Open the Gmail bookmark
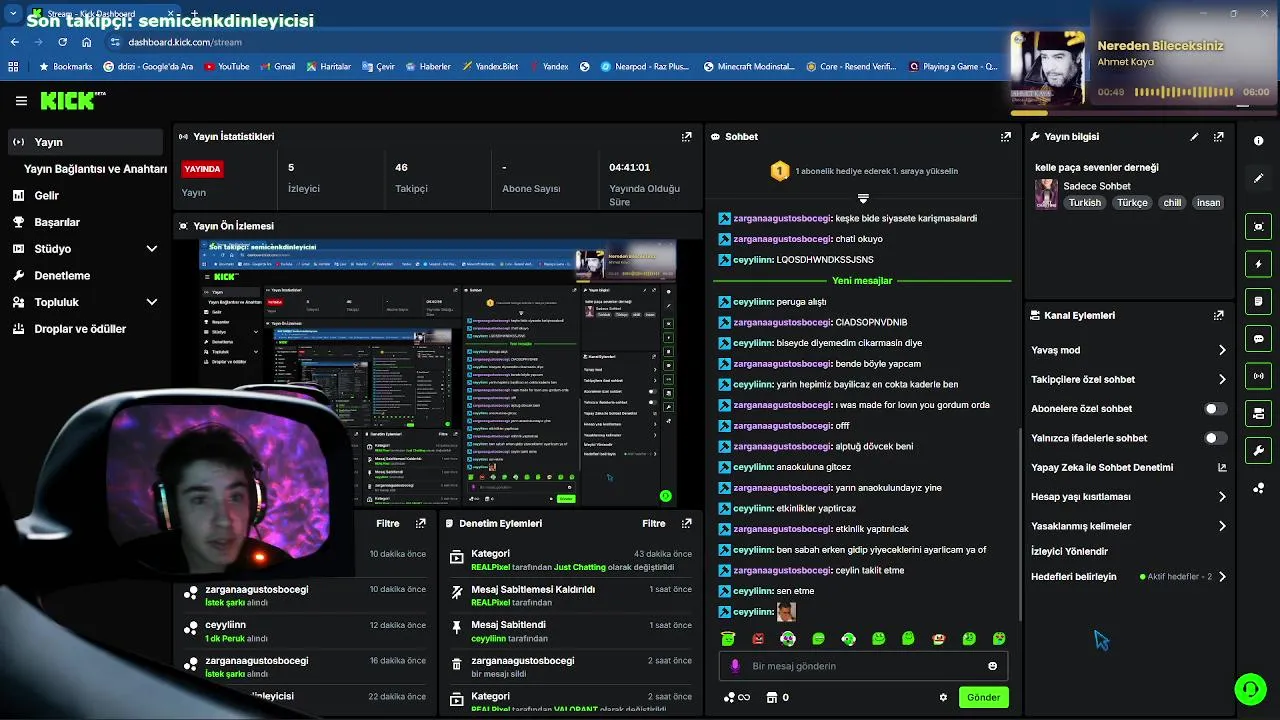Viewport: 1280px width, 720px height. pyautogui.click(x=277, y=67)
